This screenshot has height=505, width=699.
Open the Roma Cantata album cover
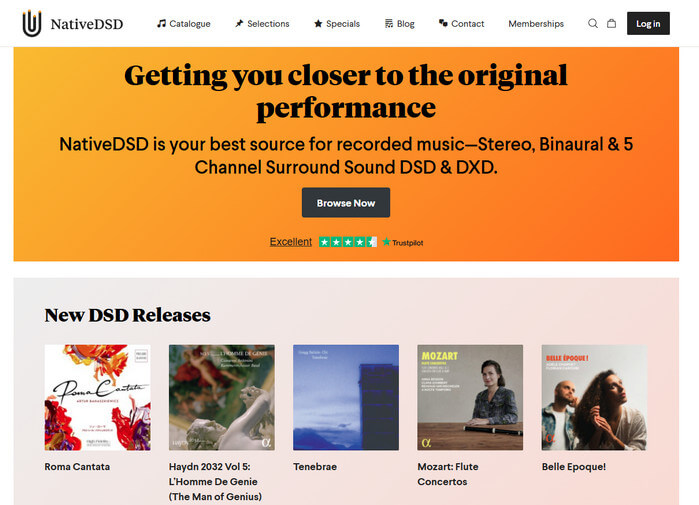[97, 397]
